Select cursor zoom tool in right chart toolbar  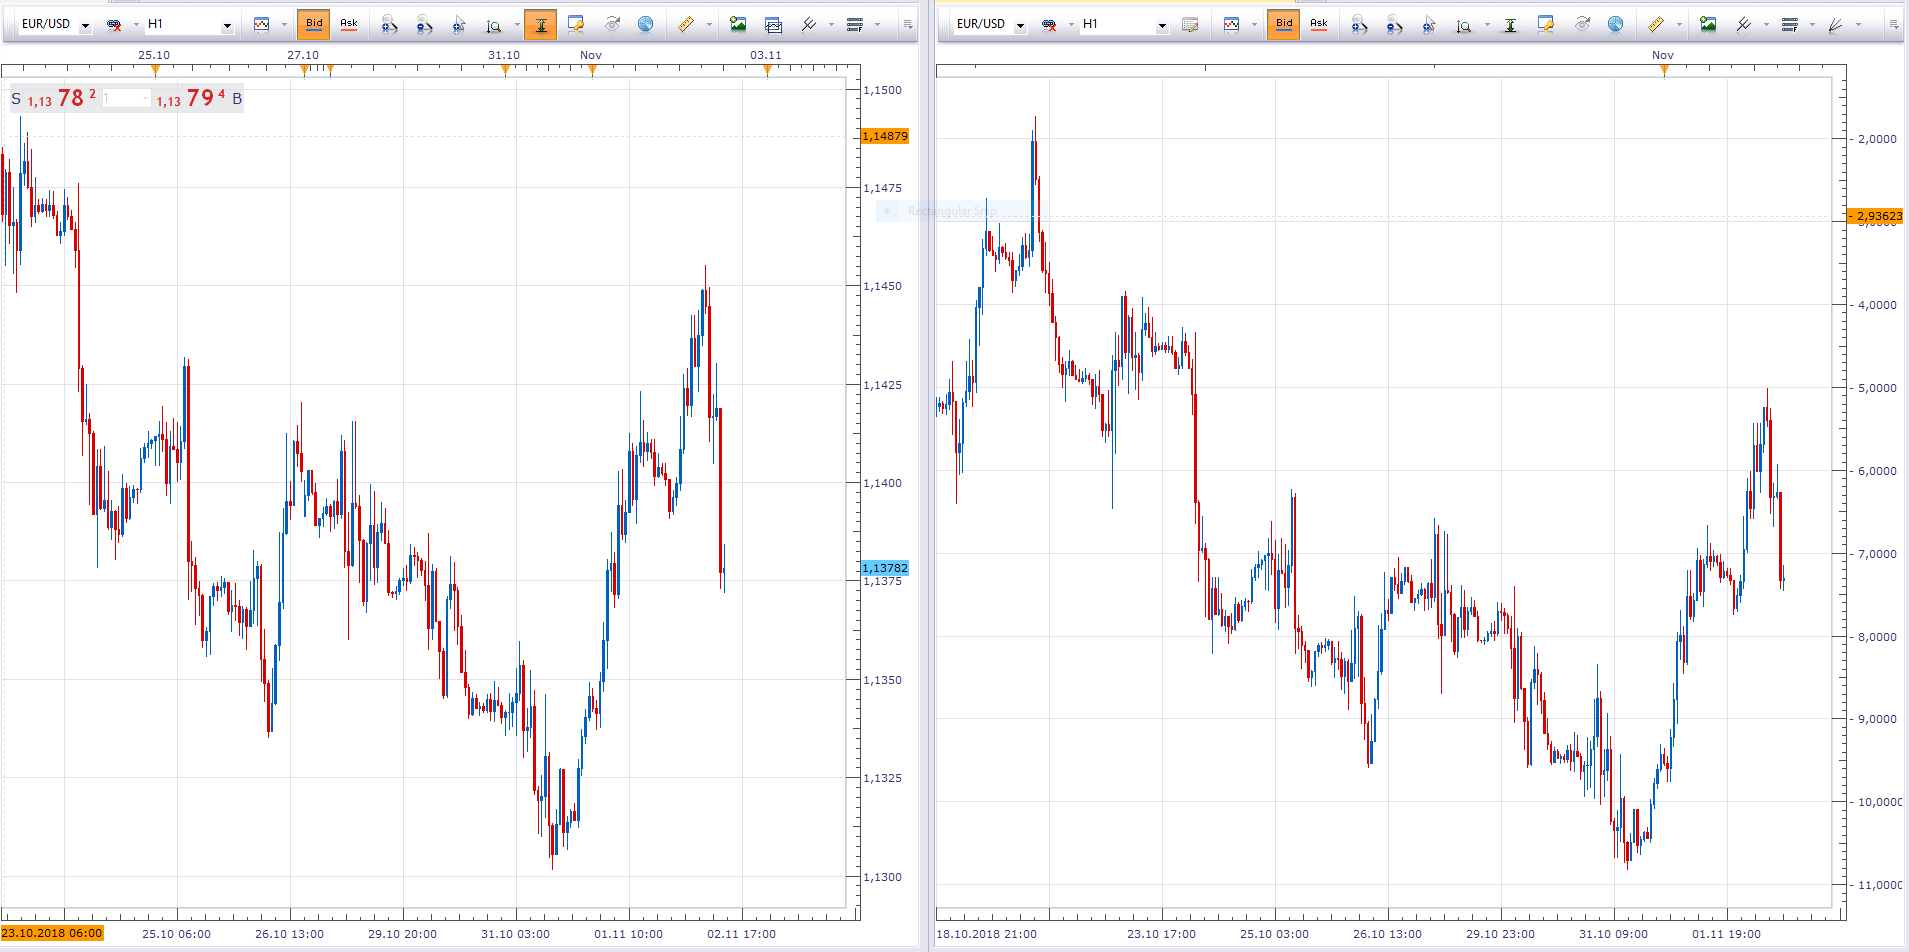coord(1429,24)
